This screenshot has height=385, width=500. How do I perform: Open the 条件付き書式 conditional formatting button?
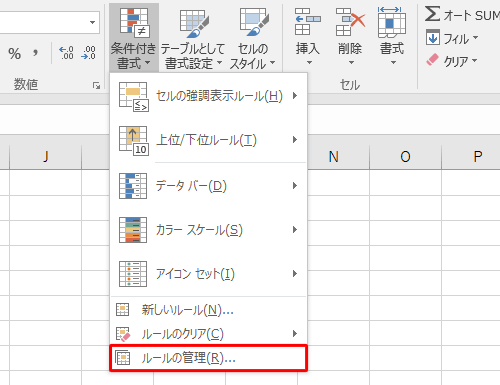(x=134, y=38)
